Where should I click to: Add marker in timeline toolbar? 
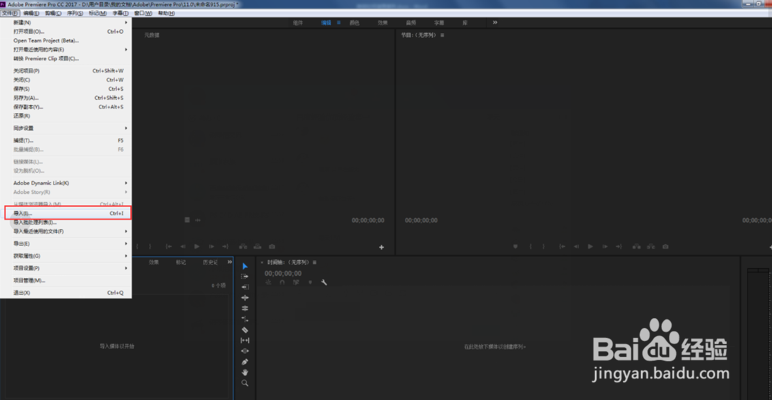310,282
